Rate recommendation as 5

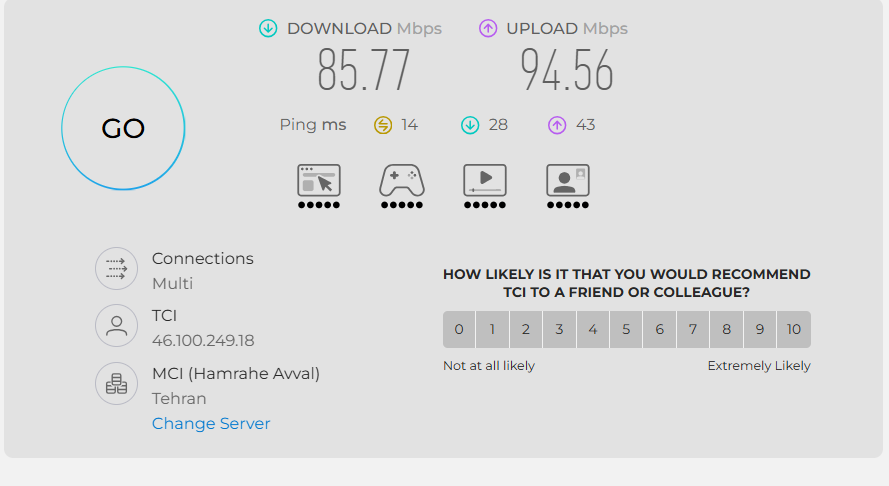click(x=626, y=329)
